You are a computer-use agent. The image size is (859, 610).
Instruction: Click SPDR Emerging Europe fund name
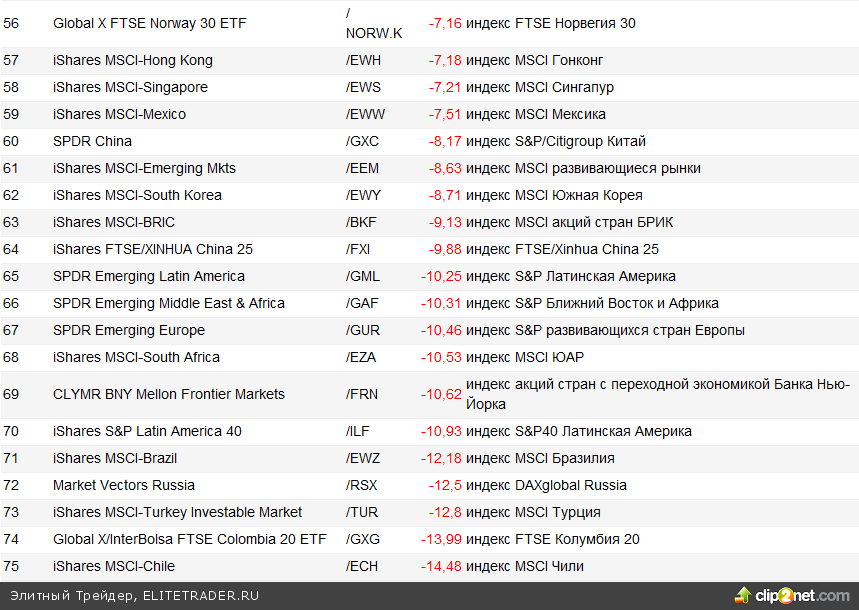[128, 330]
